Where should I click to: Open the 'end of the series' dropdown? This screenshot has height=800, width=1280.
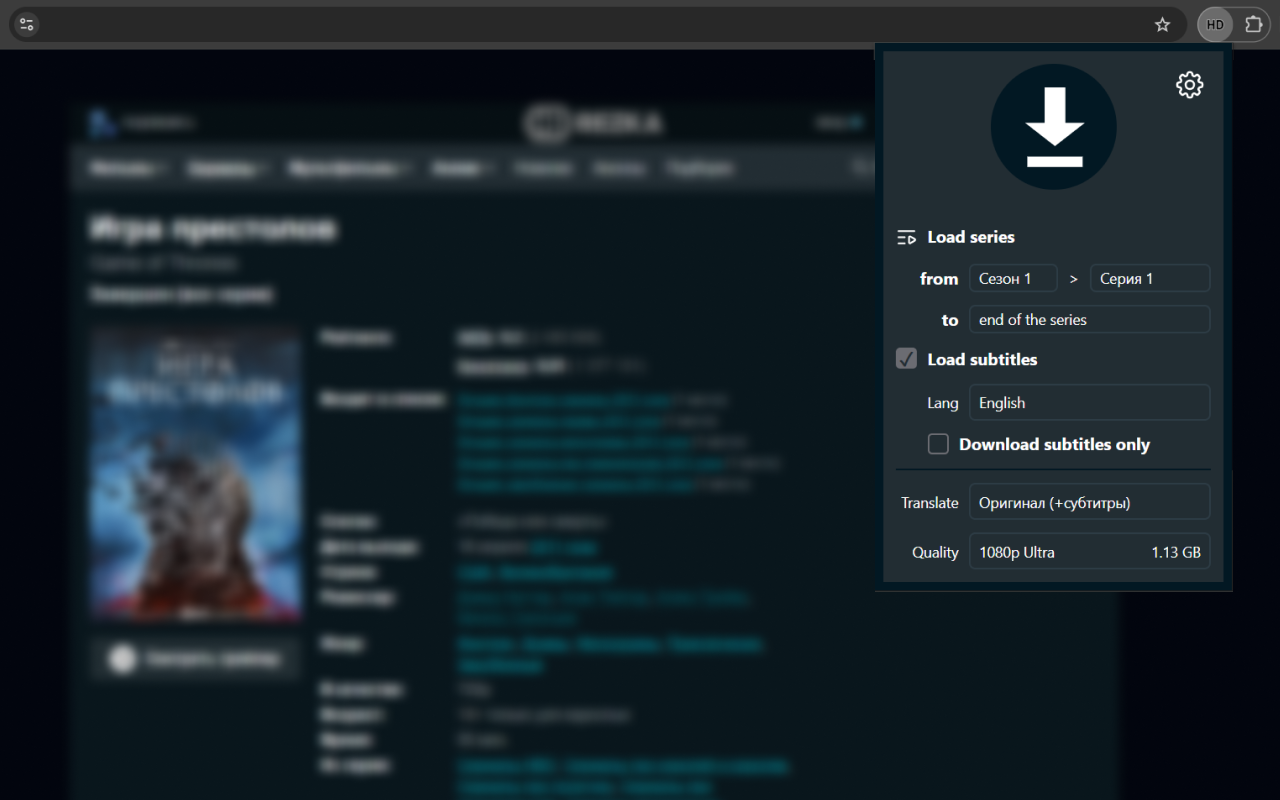coord(1089,320)
